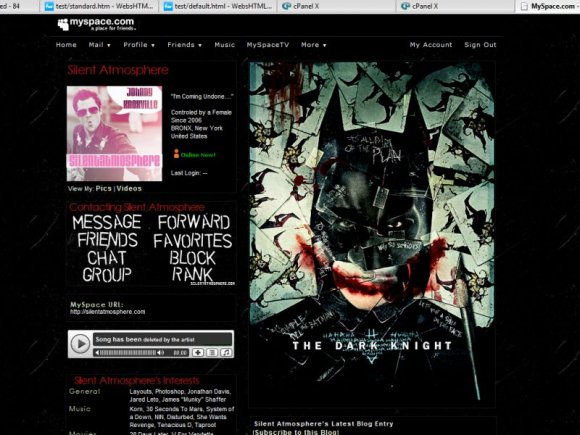580x435 pixels.
Task: Open the More dropdown menu
Action: 313,45
